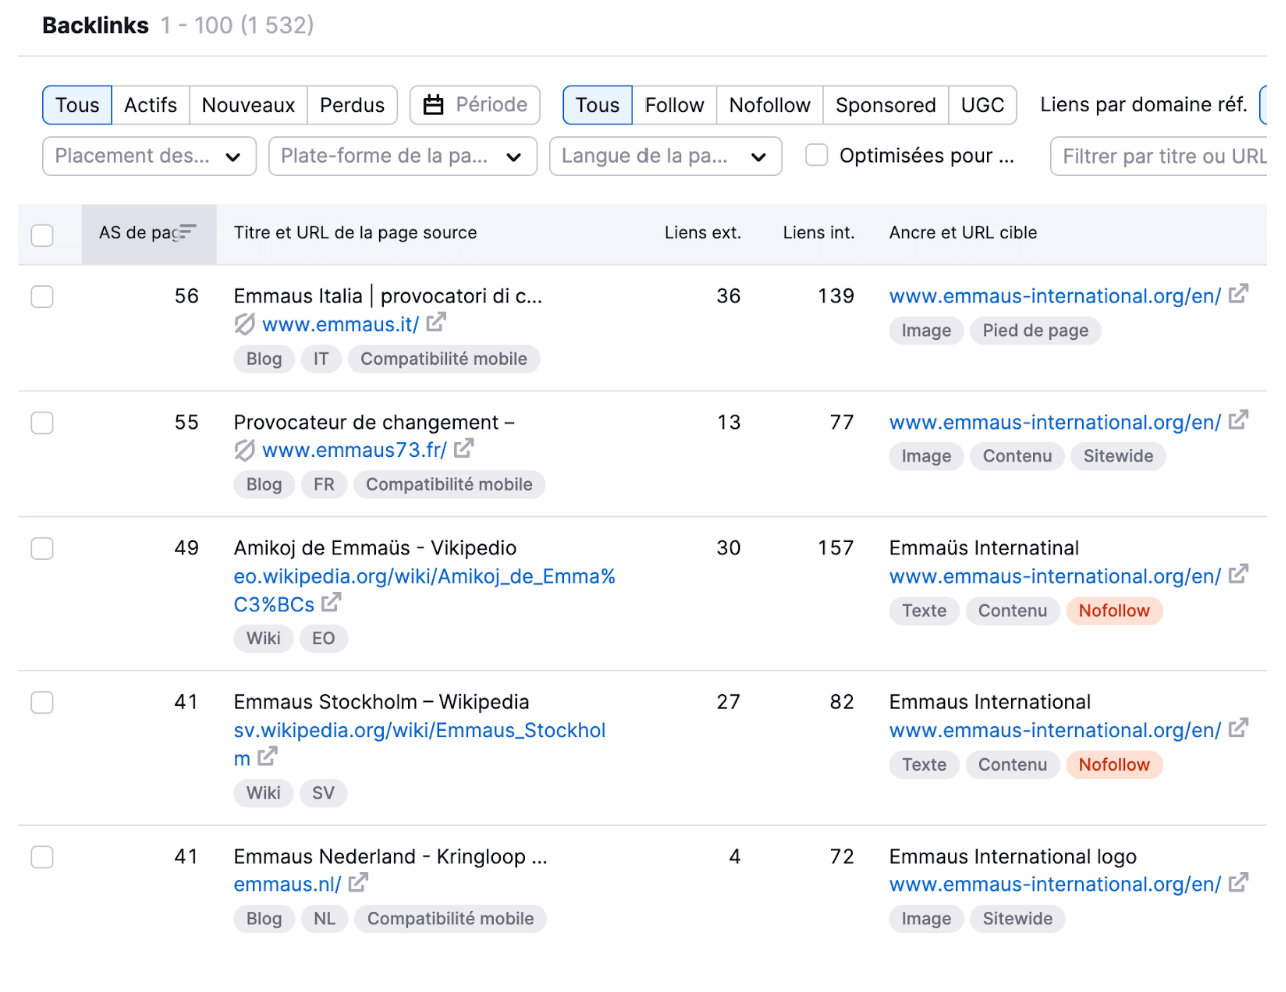This screenshot has width=1286, height=992.
Task: Expand the Plate-forme de la pa... dropdown
Action: tap(403, 156)
